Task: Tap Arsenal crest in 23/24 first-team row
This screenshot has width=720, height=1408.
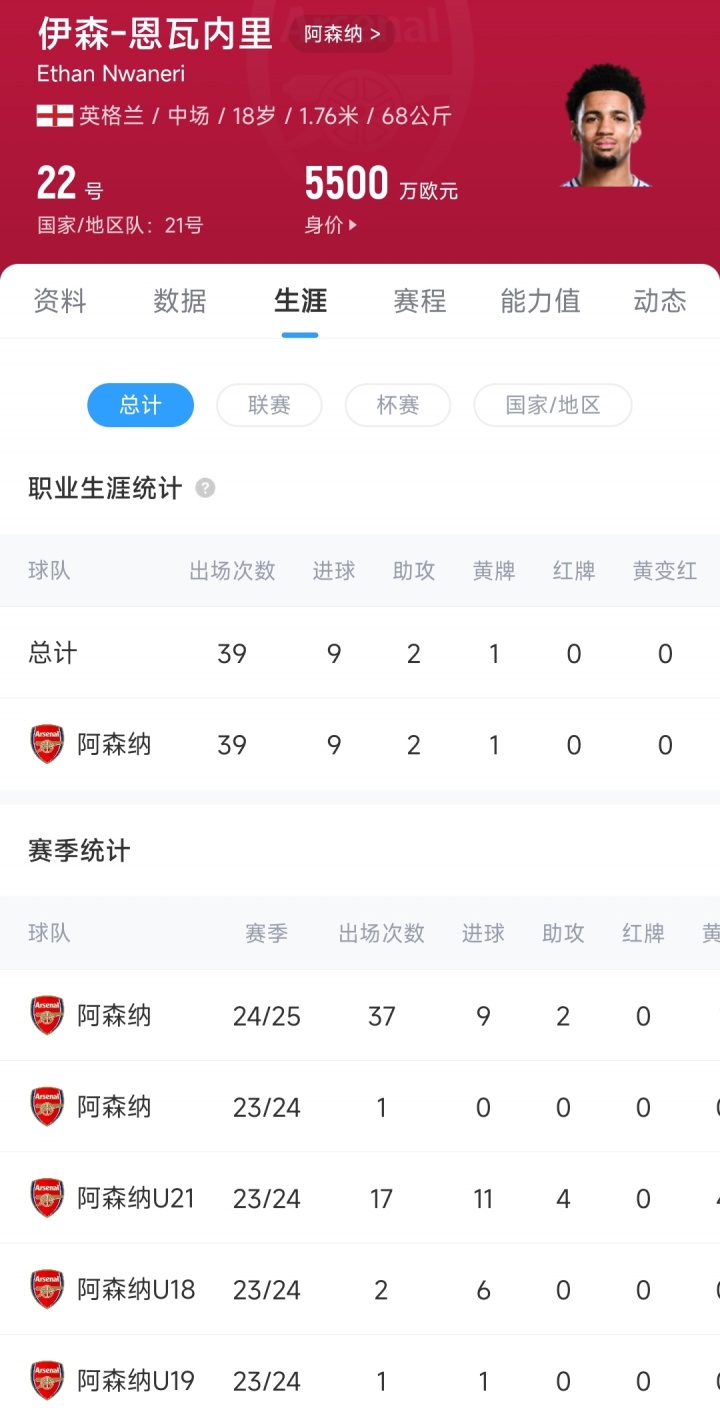Action: tap(47, 1107)
